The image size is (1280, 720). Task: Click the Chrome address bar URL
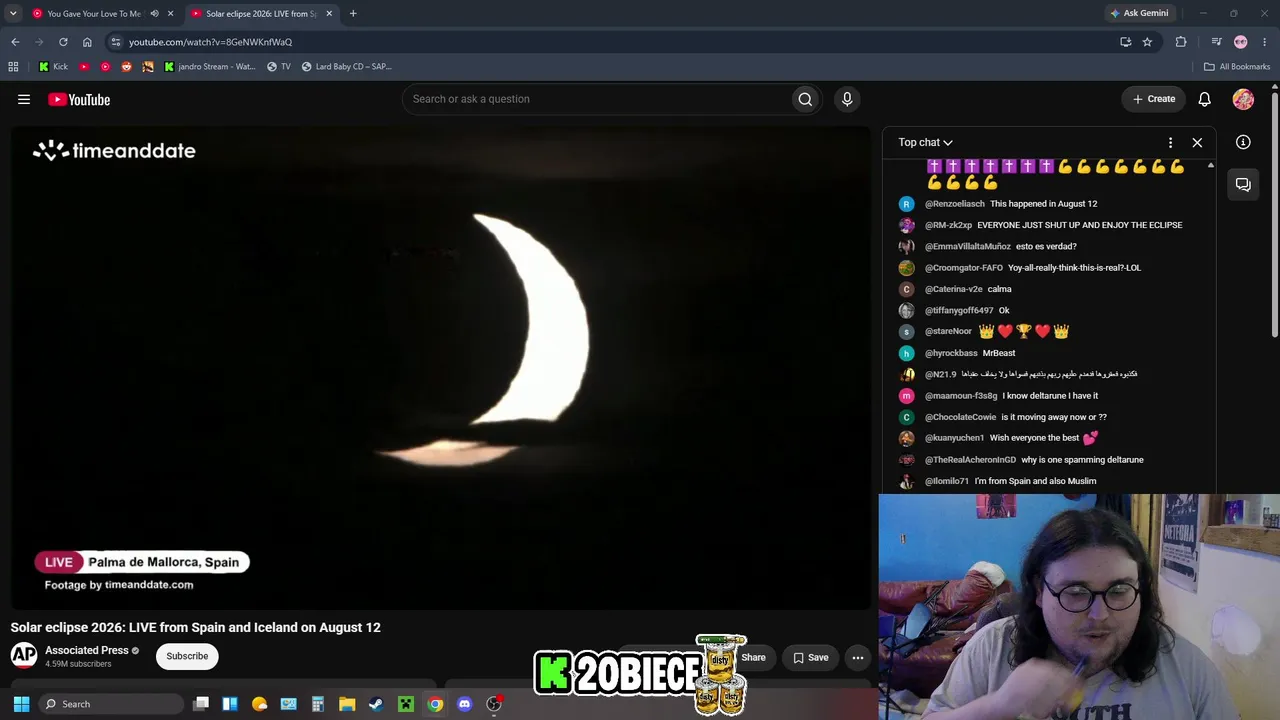[x=210, y=42]
